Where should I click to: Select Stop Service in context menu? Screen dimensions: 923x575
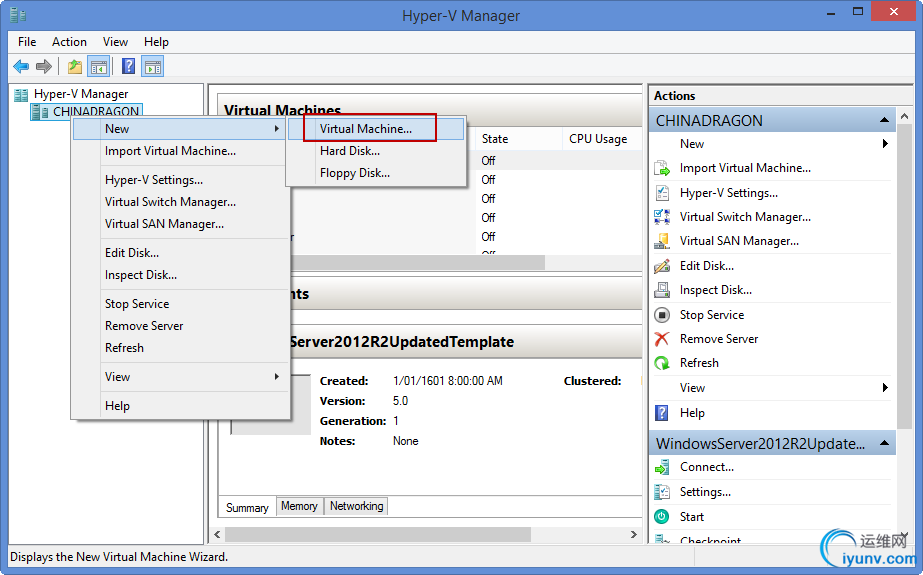point(181,304)
